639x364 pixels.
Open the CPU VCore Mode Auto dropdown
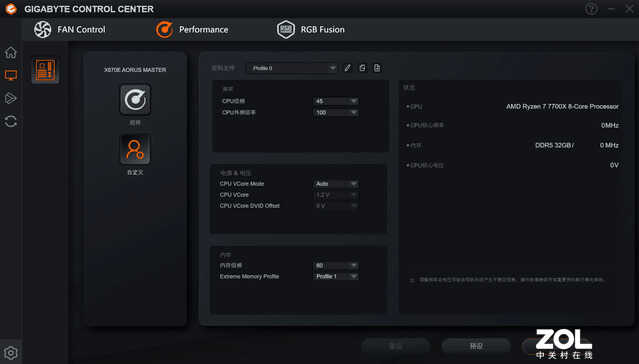point(336,184)
